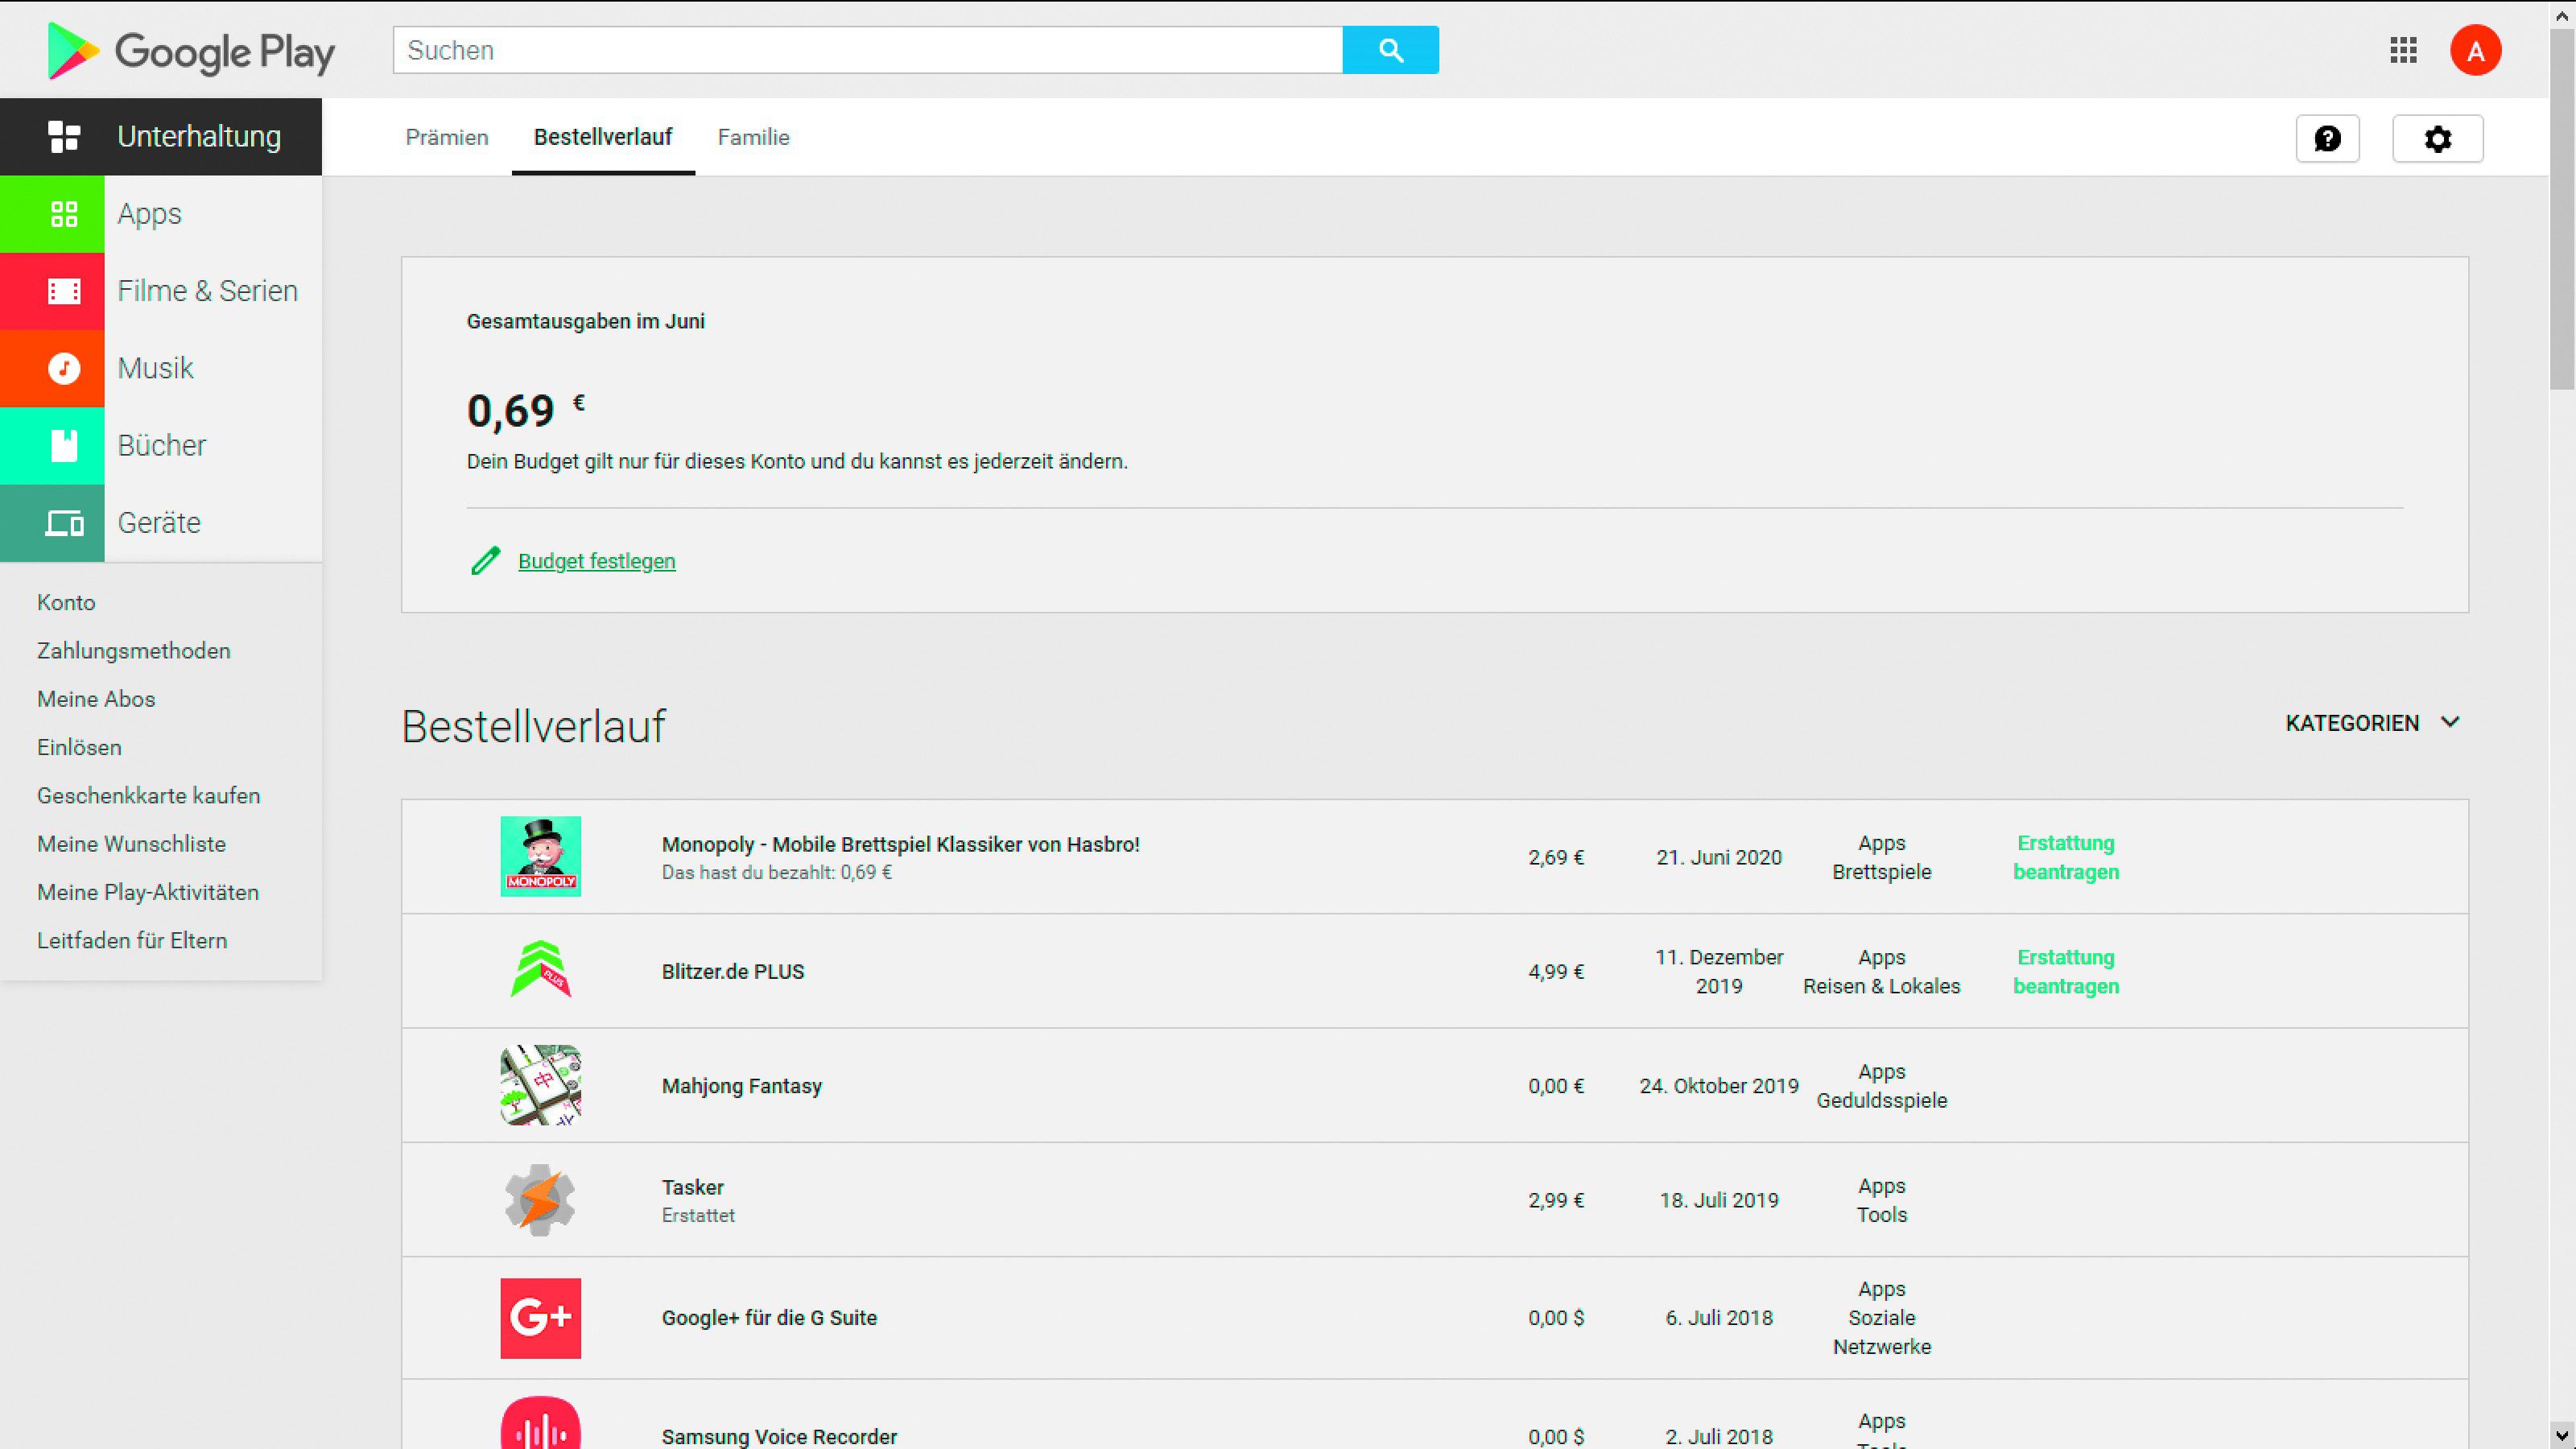Open the Geräte section
2576x1449 pixels.
(x=158, y=522)
